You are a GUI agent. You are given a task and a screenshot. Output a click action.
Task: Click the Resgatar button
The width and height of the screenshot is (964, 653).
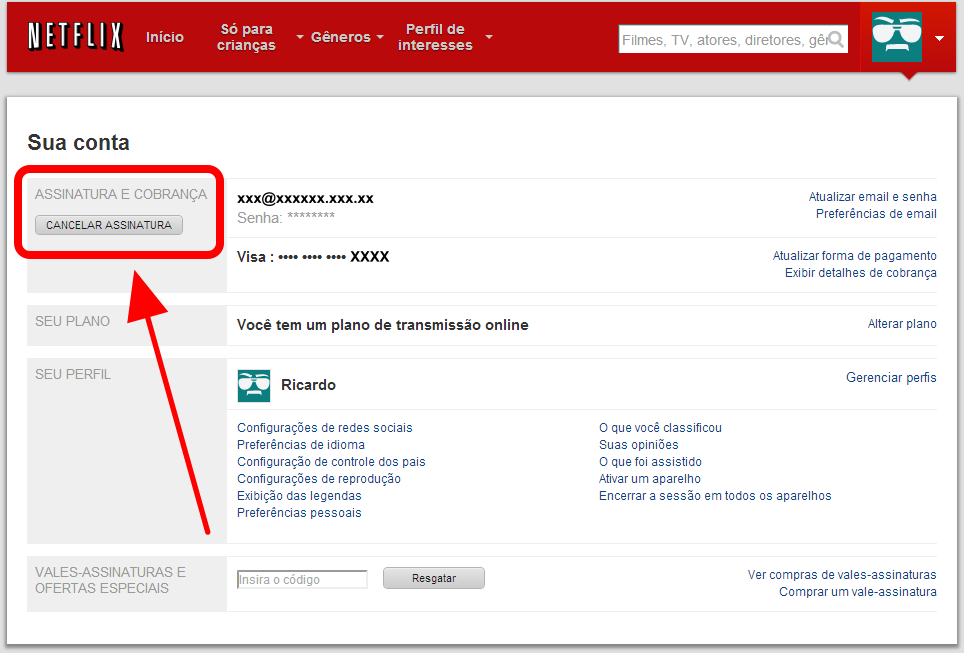pos(434,578)
